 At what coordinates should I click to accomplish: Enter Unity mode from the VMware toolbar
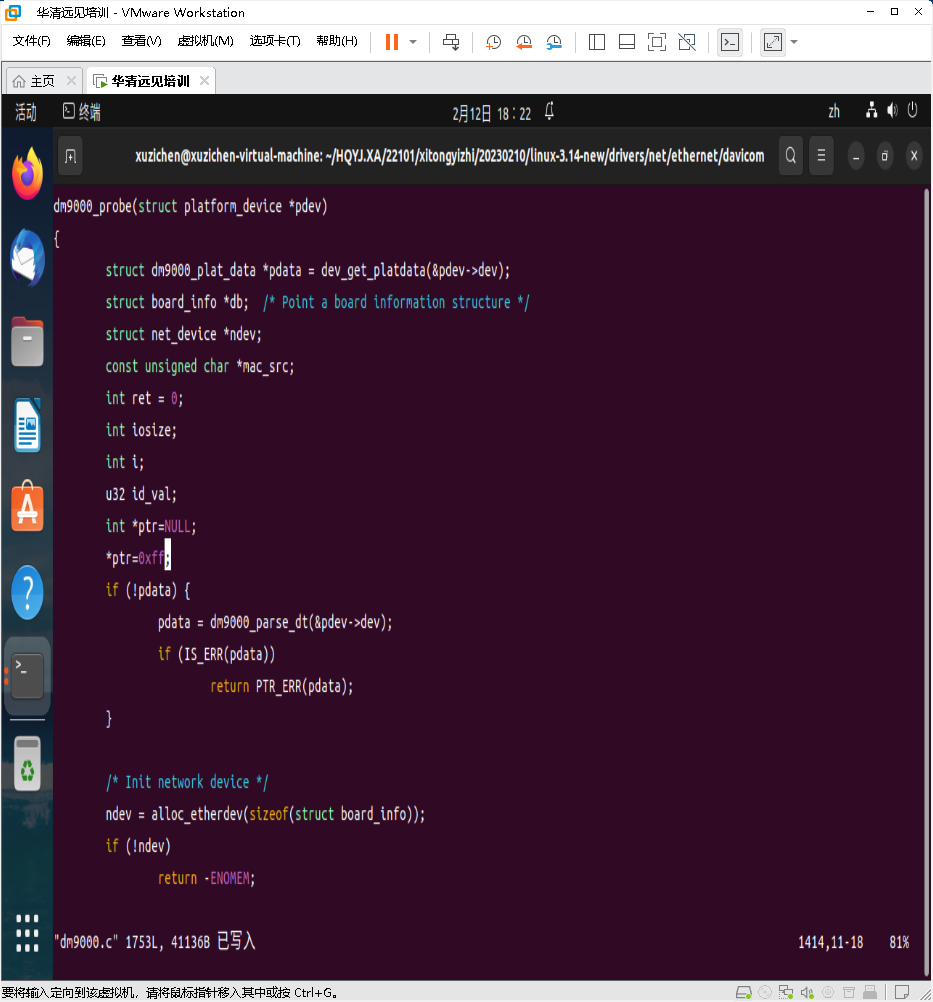tap(686, 42)
